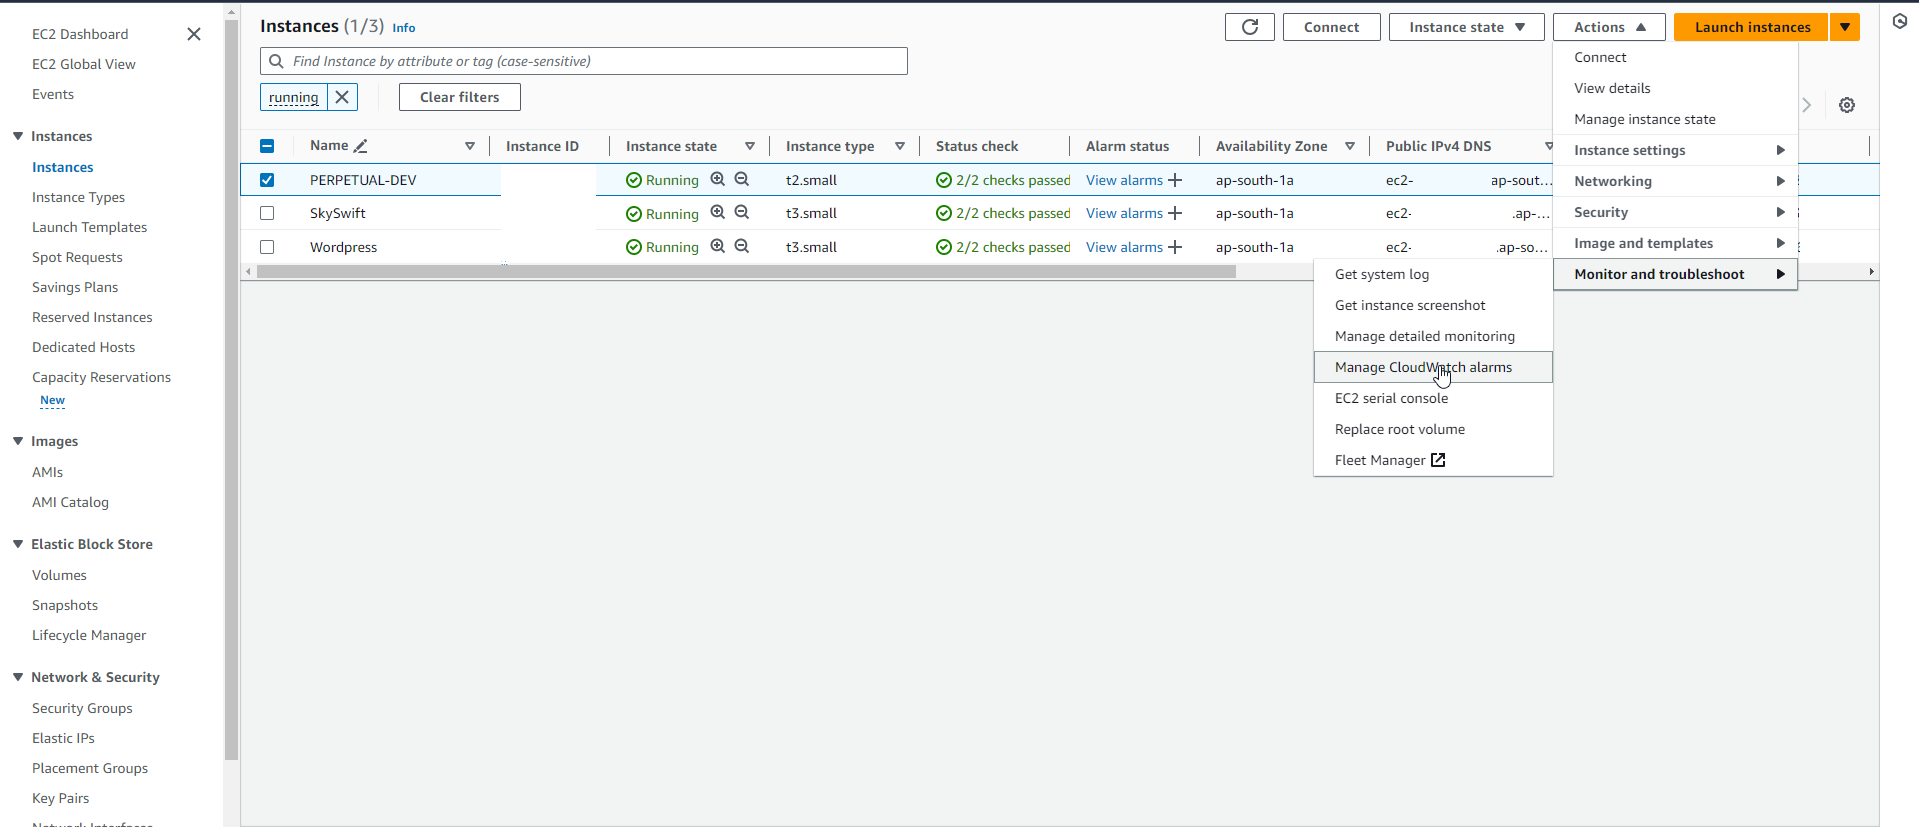This screenshot has width=1919, height=827.
Task: Click the sidebar vertical scrollbar
Action: pos(232,390)
